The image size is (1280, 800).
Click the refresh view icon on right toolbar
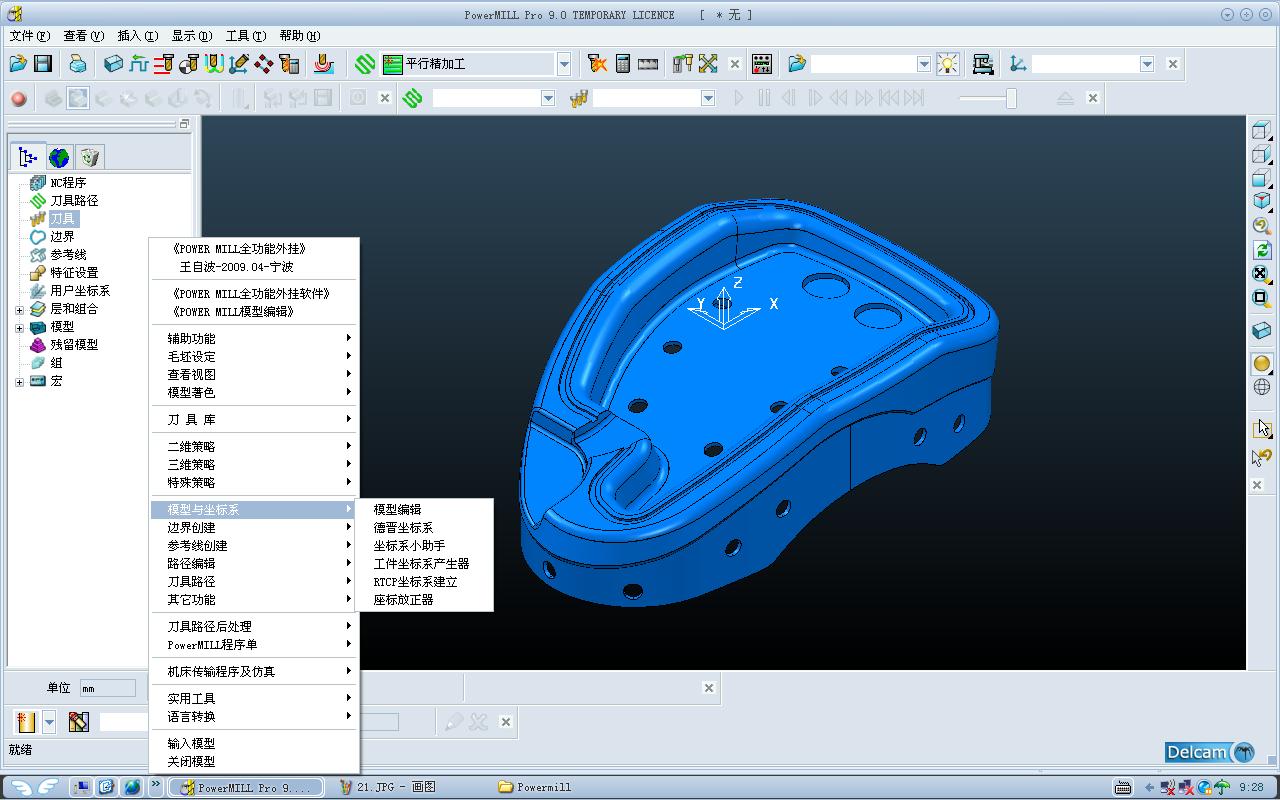(x=1262, y=250)
